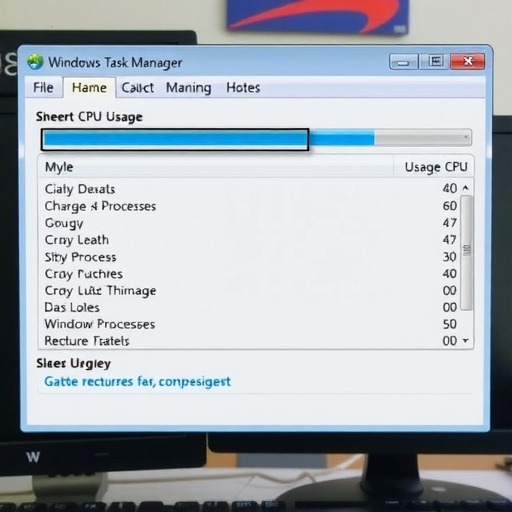Switch to the Hame tab
Image resolution: width=512 pixels, height=512 pixels.
(89, 88)
